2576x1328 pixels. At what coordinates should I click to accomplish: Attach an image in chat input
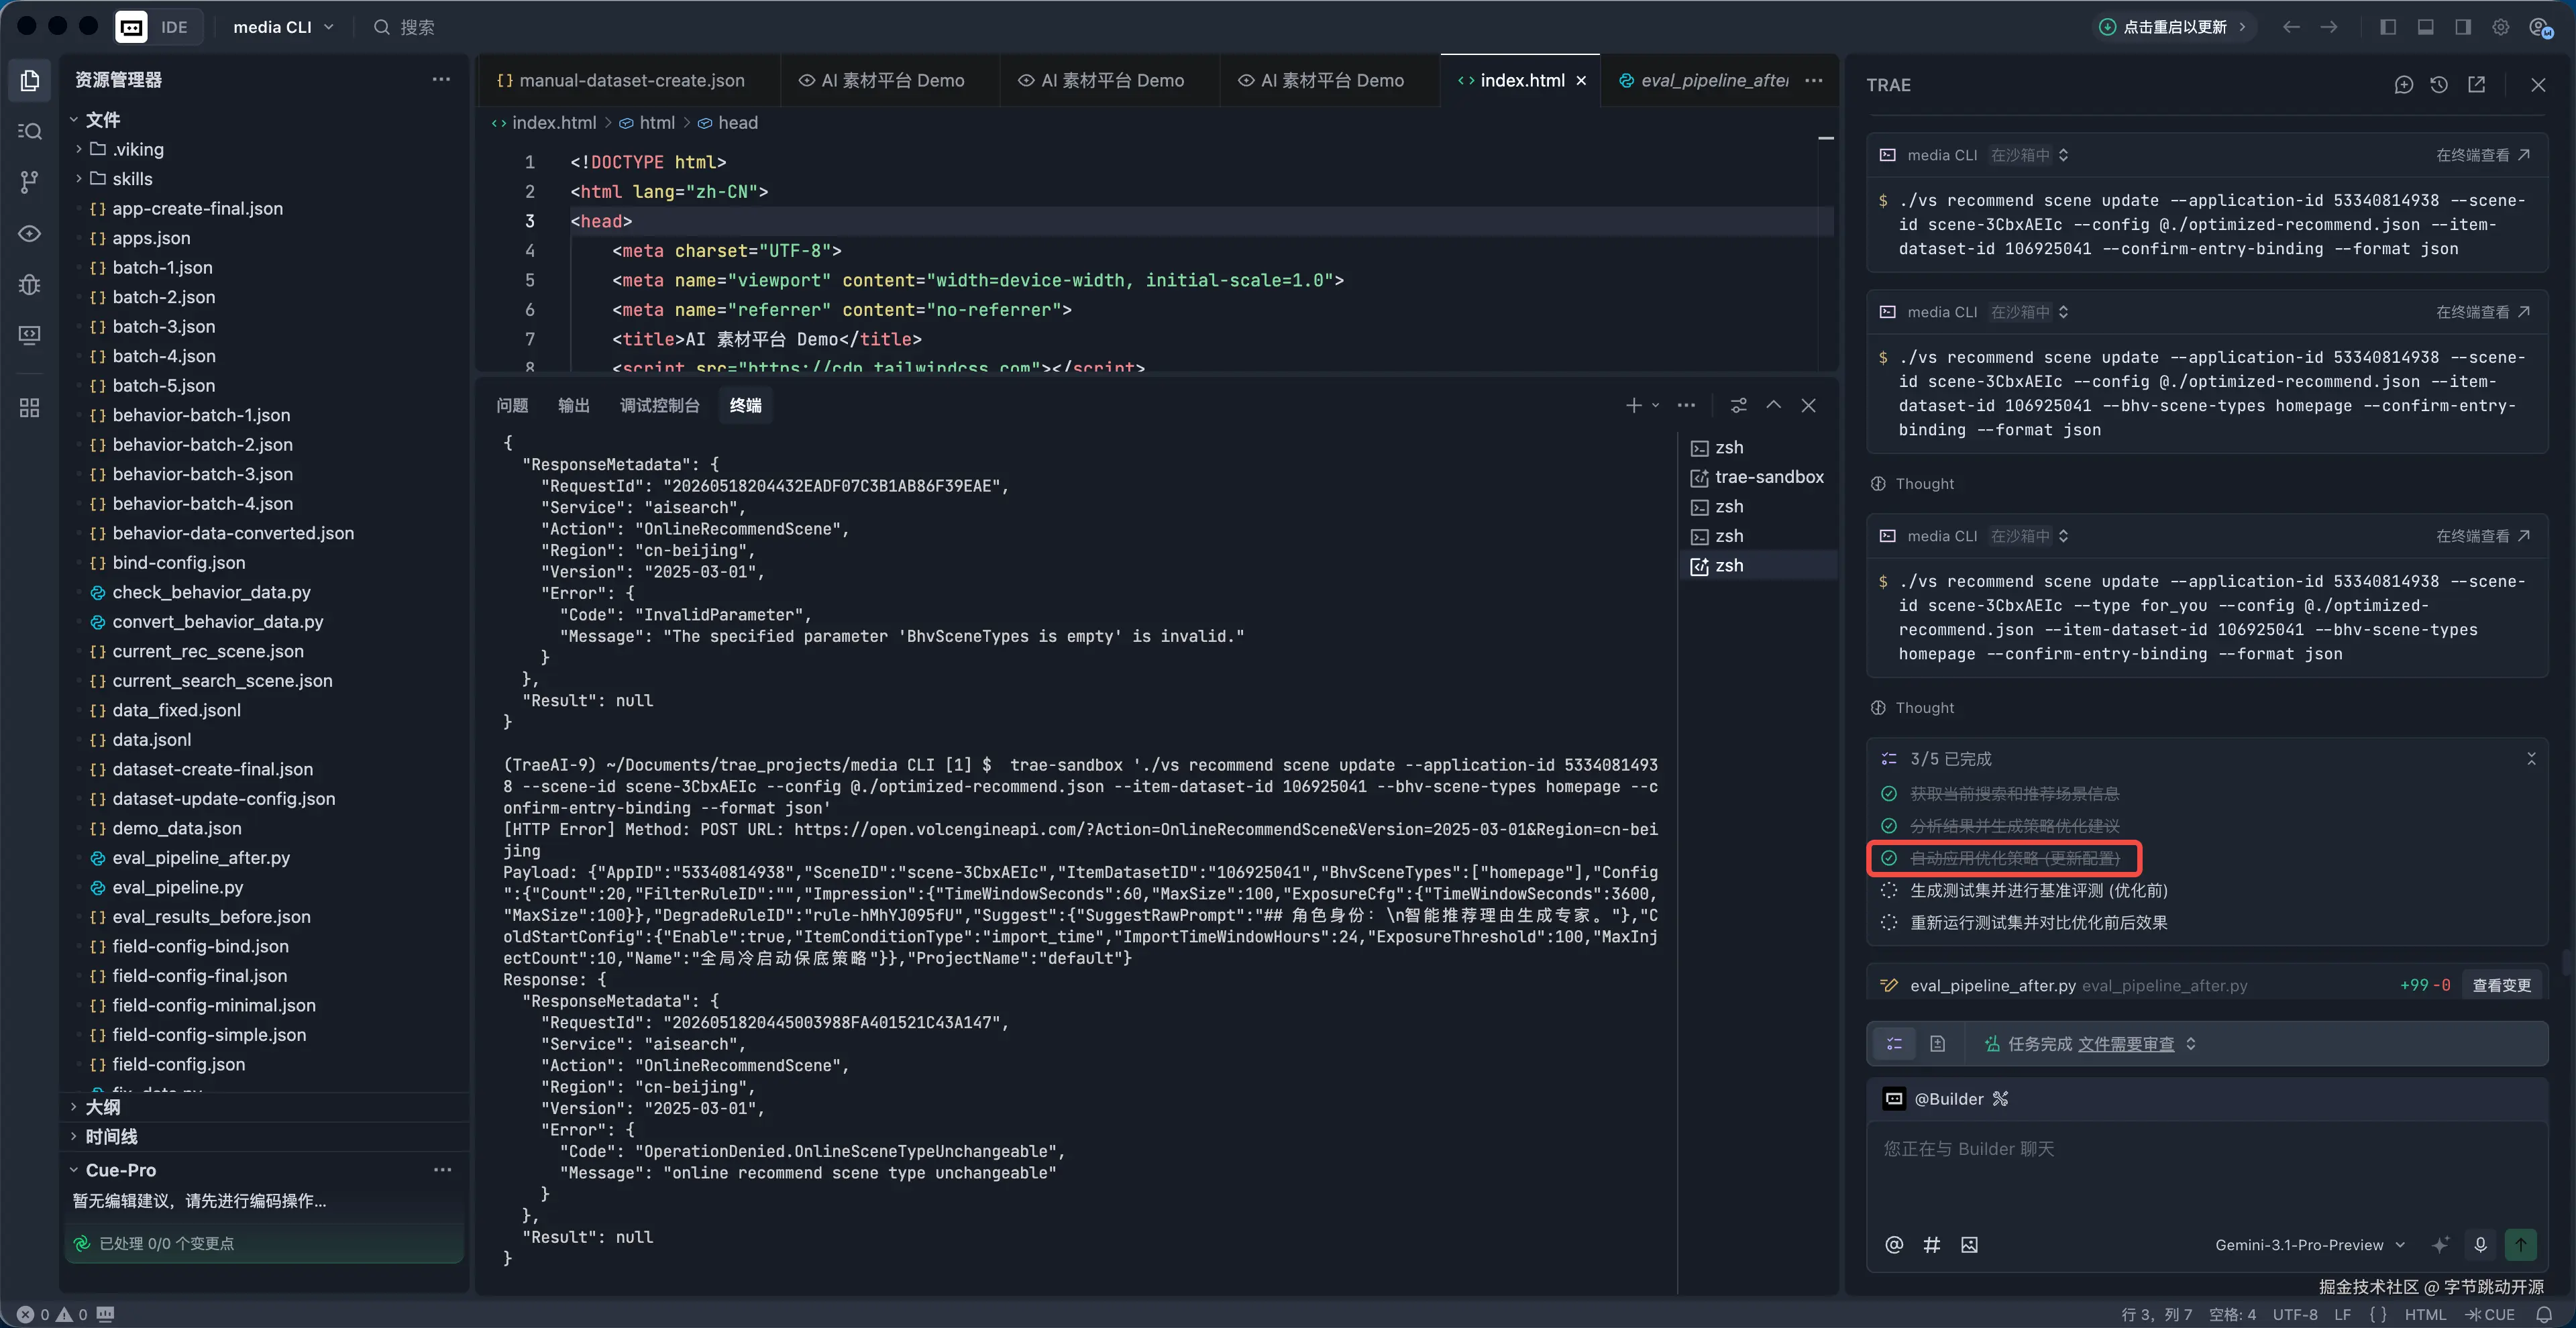[x=1969, y=1245]
